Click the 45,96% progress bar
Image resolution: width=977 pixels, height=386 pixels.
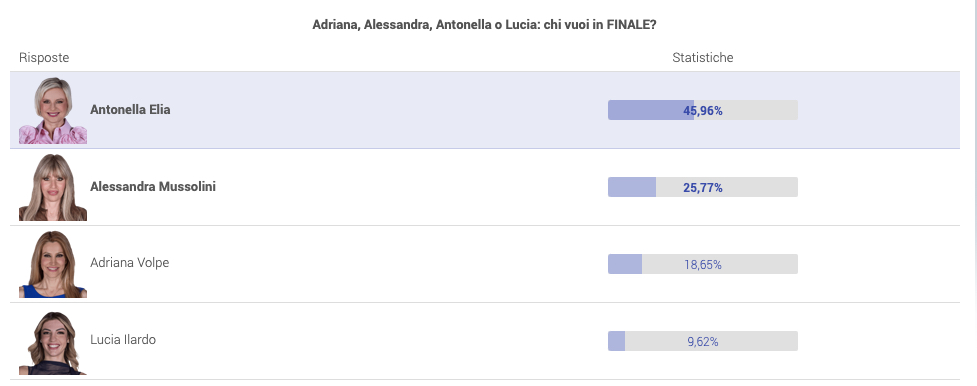703,110
